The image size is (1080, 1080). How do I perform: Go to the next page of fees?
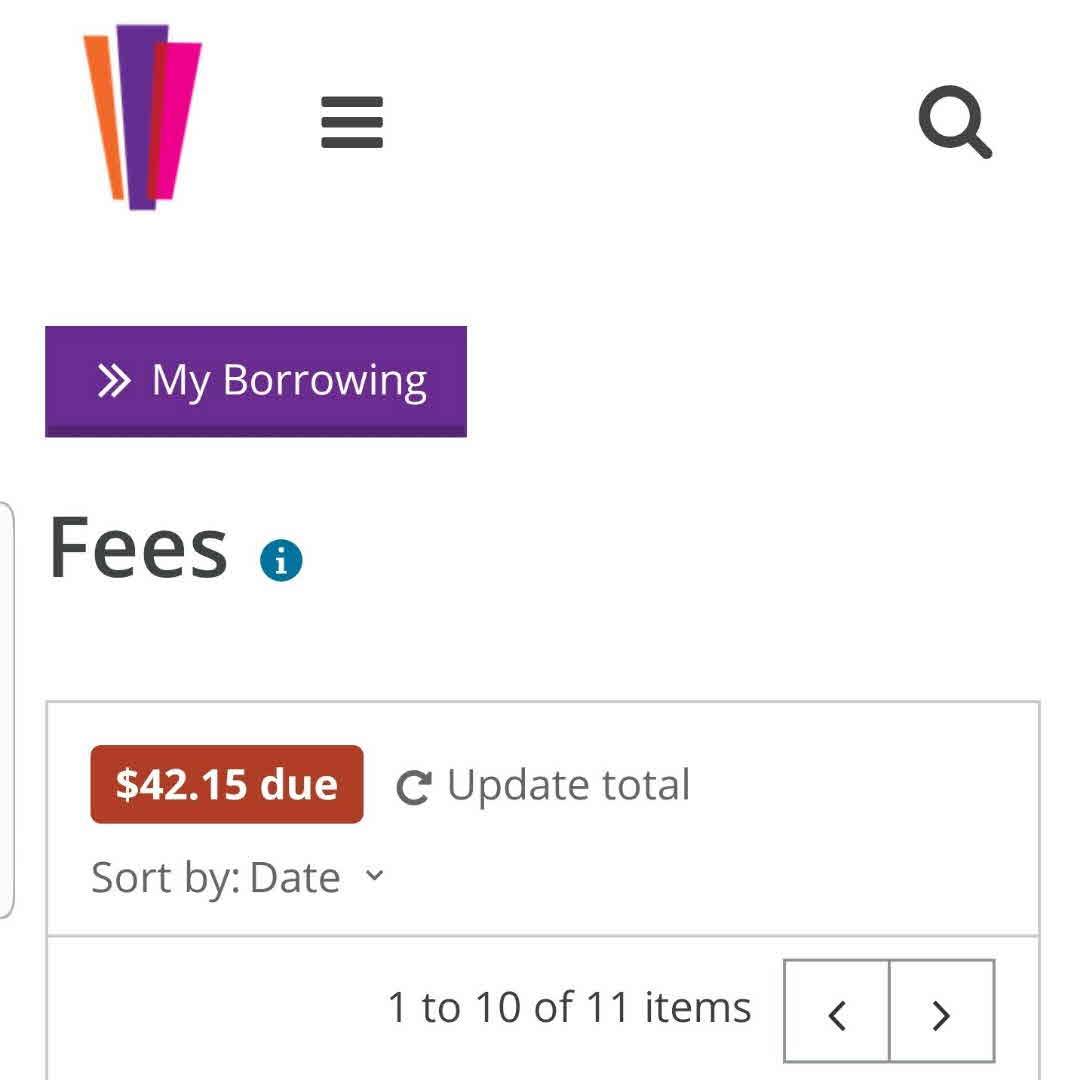(x=941, y=1012)
